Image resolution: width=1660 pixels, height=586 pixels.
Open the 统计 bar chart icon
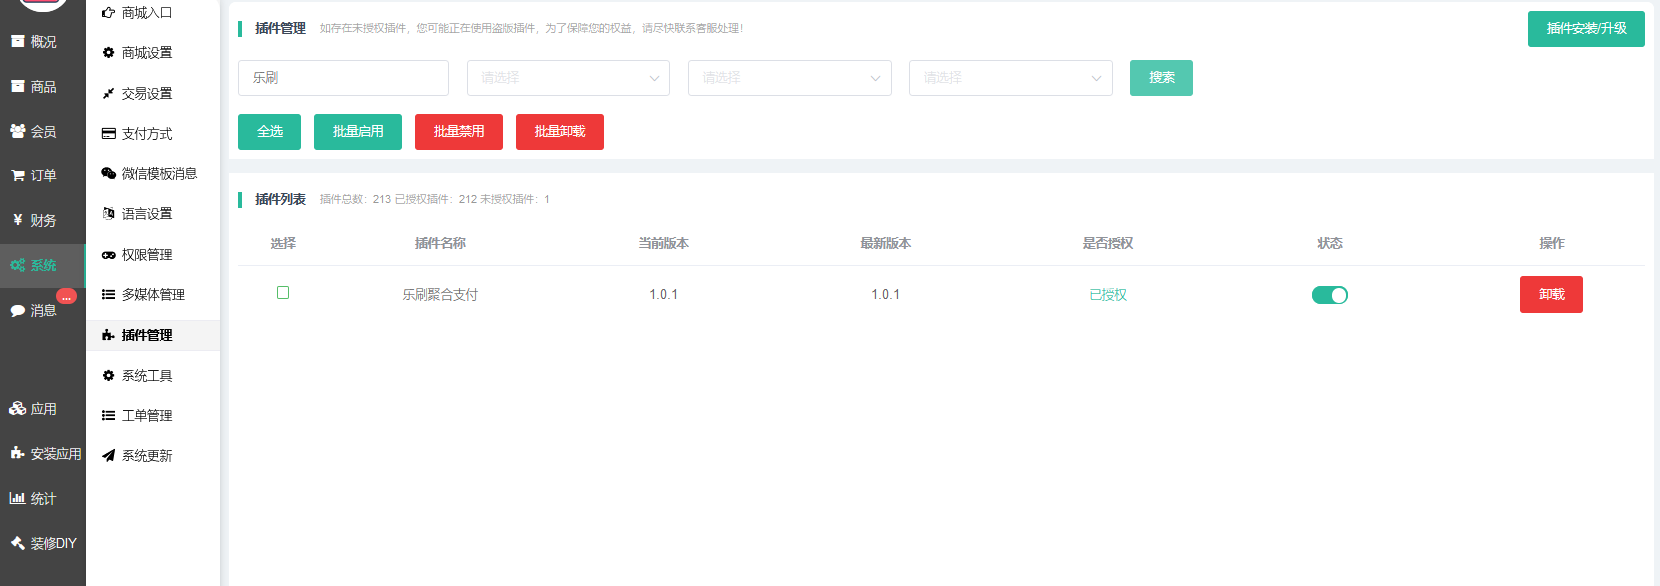click(x=18, y=498)
